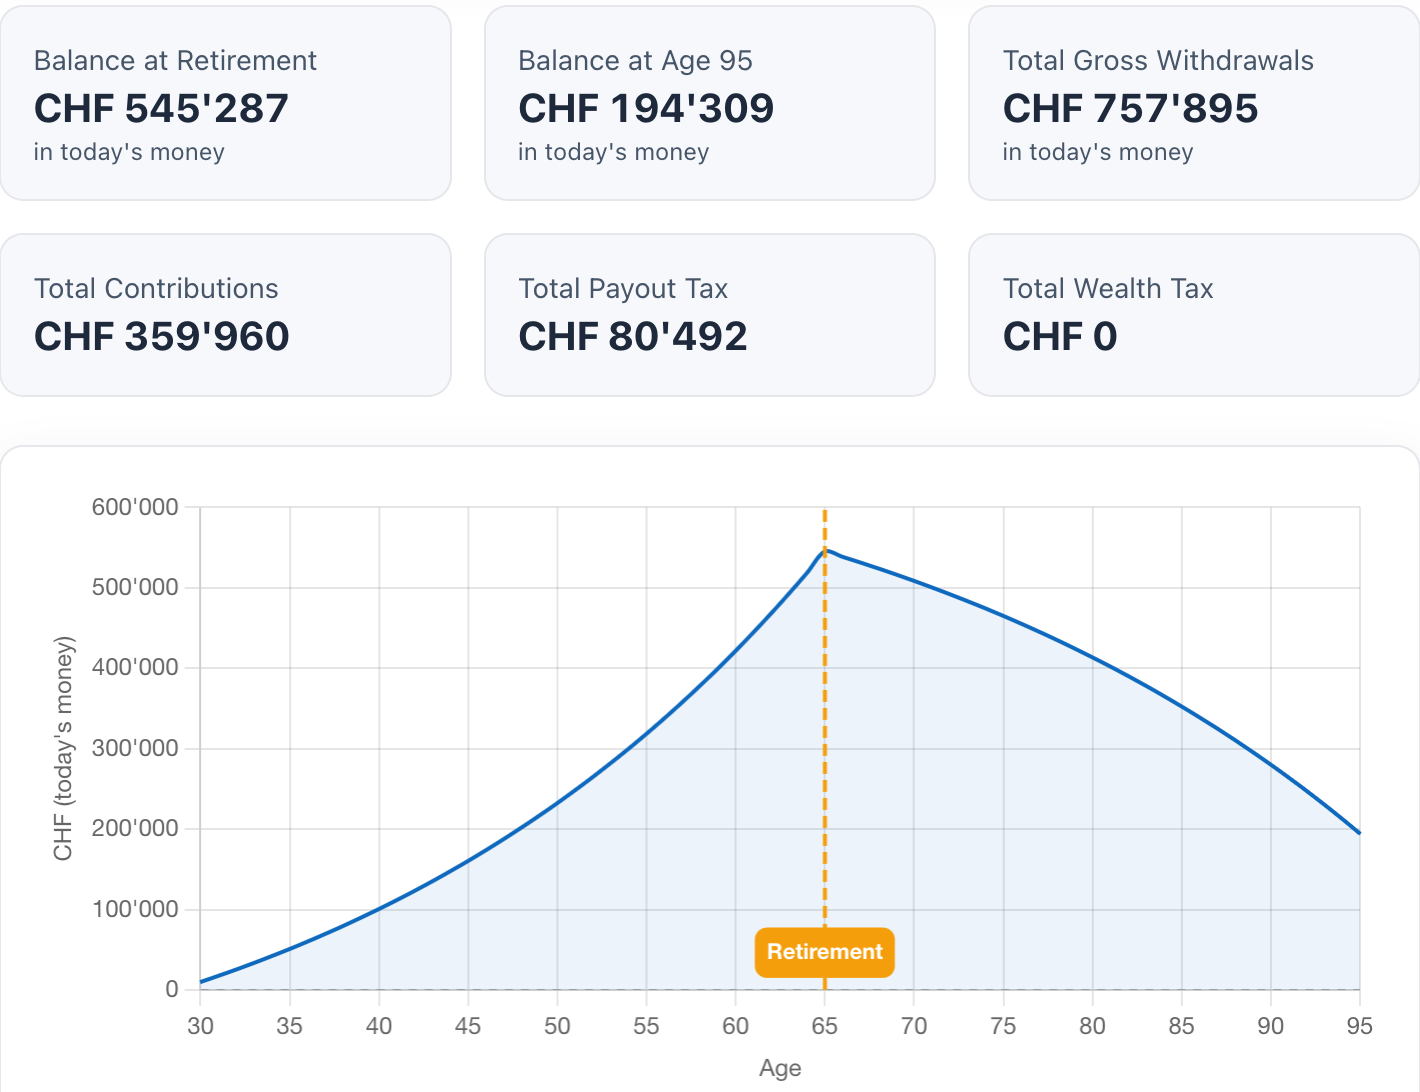
Task: Click "in today's money" under Total Gross Withdrawals
Action: tap(1098, 152)
